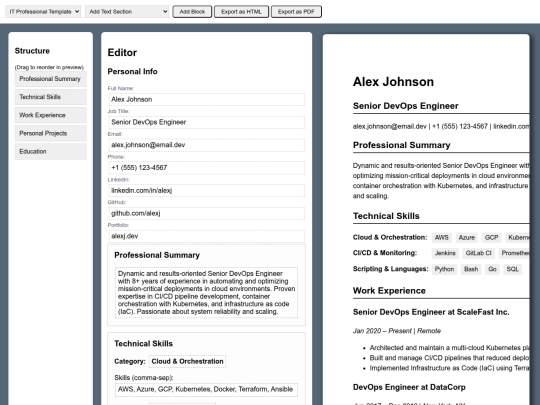
Task: Edit the Email input field
Action: pos(207,145)
